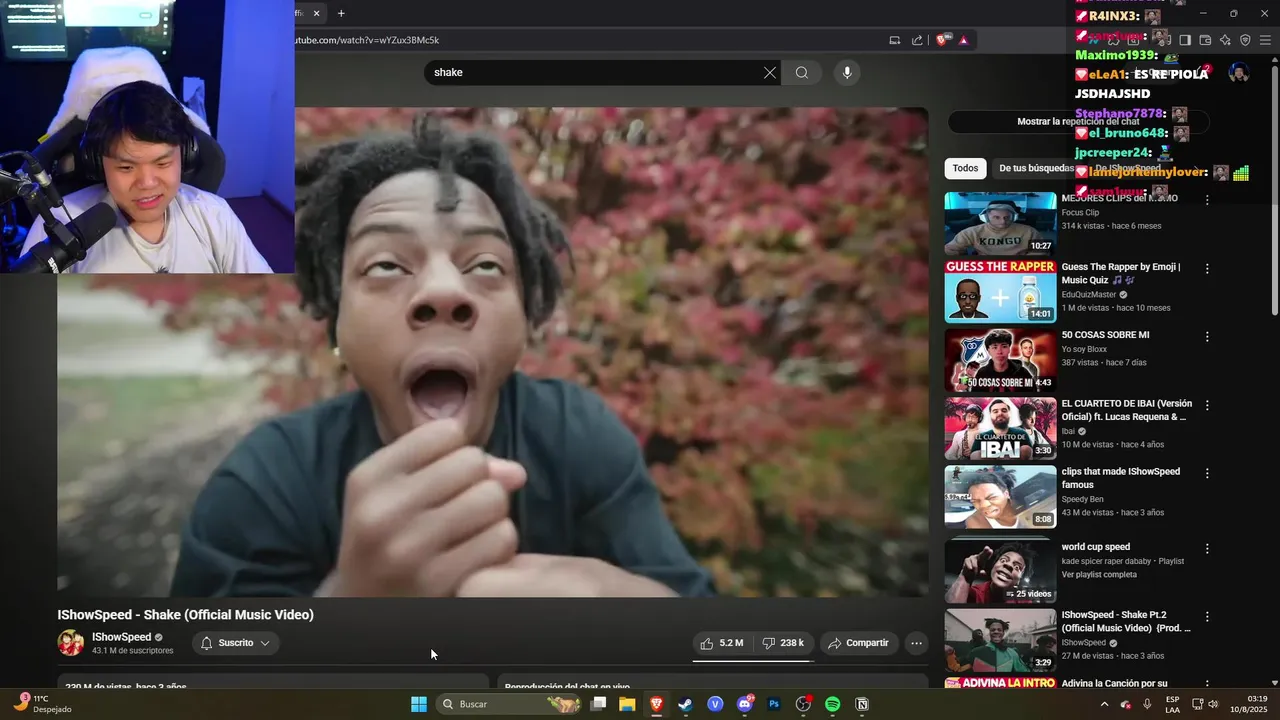Open the Ibai channel name under video
Image resolution: width=1280 pixels, height=720 pixels.
pyautogui.click(x=1069, y=431)
